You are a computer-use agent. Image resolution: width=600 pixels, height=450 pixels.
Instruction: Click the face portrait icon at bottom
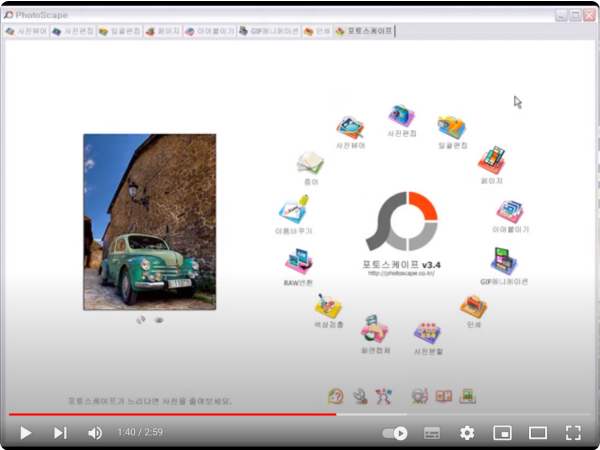[420, 396]
